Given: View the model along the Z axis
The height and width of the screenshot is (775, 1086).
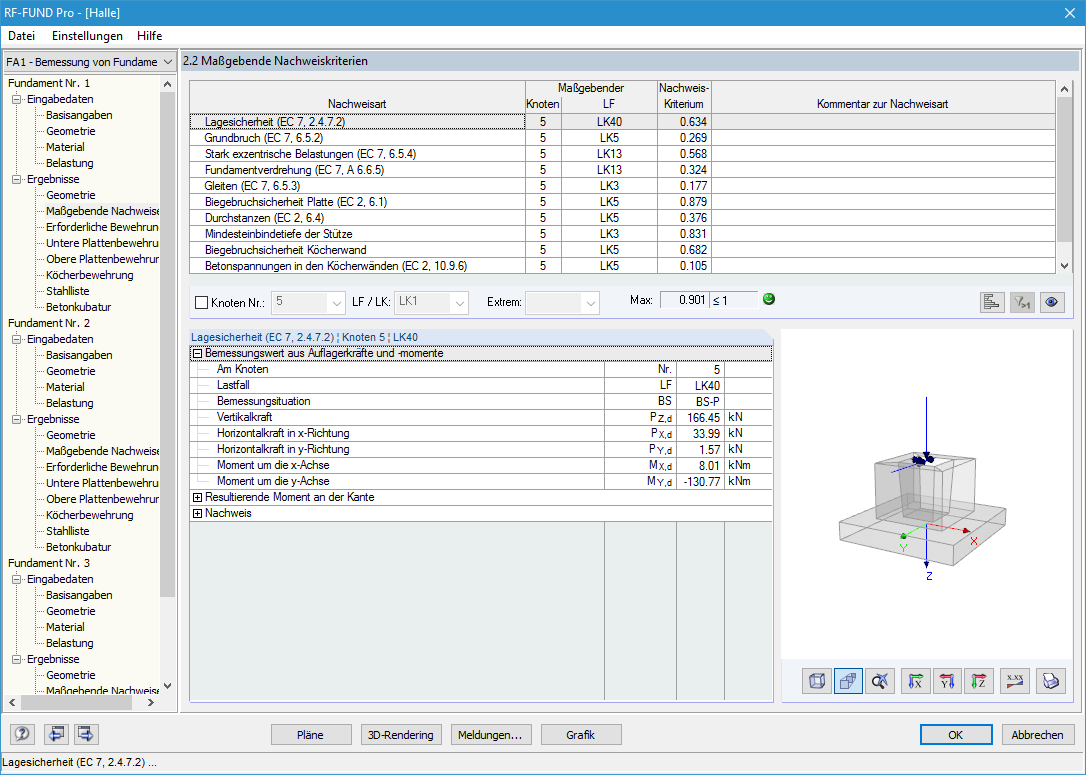Looking at the screenshot, I should [979, 682].
